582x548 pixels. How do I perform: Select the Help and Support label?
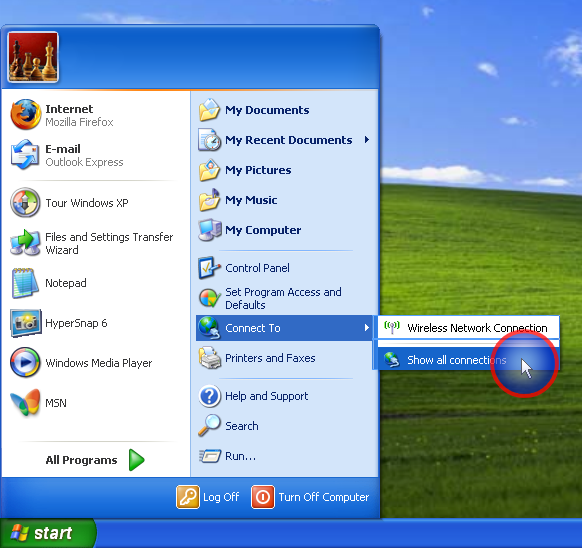coord(267,396)
